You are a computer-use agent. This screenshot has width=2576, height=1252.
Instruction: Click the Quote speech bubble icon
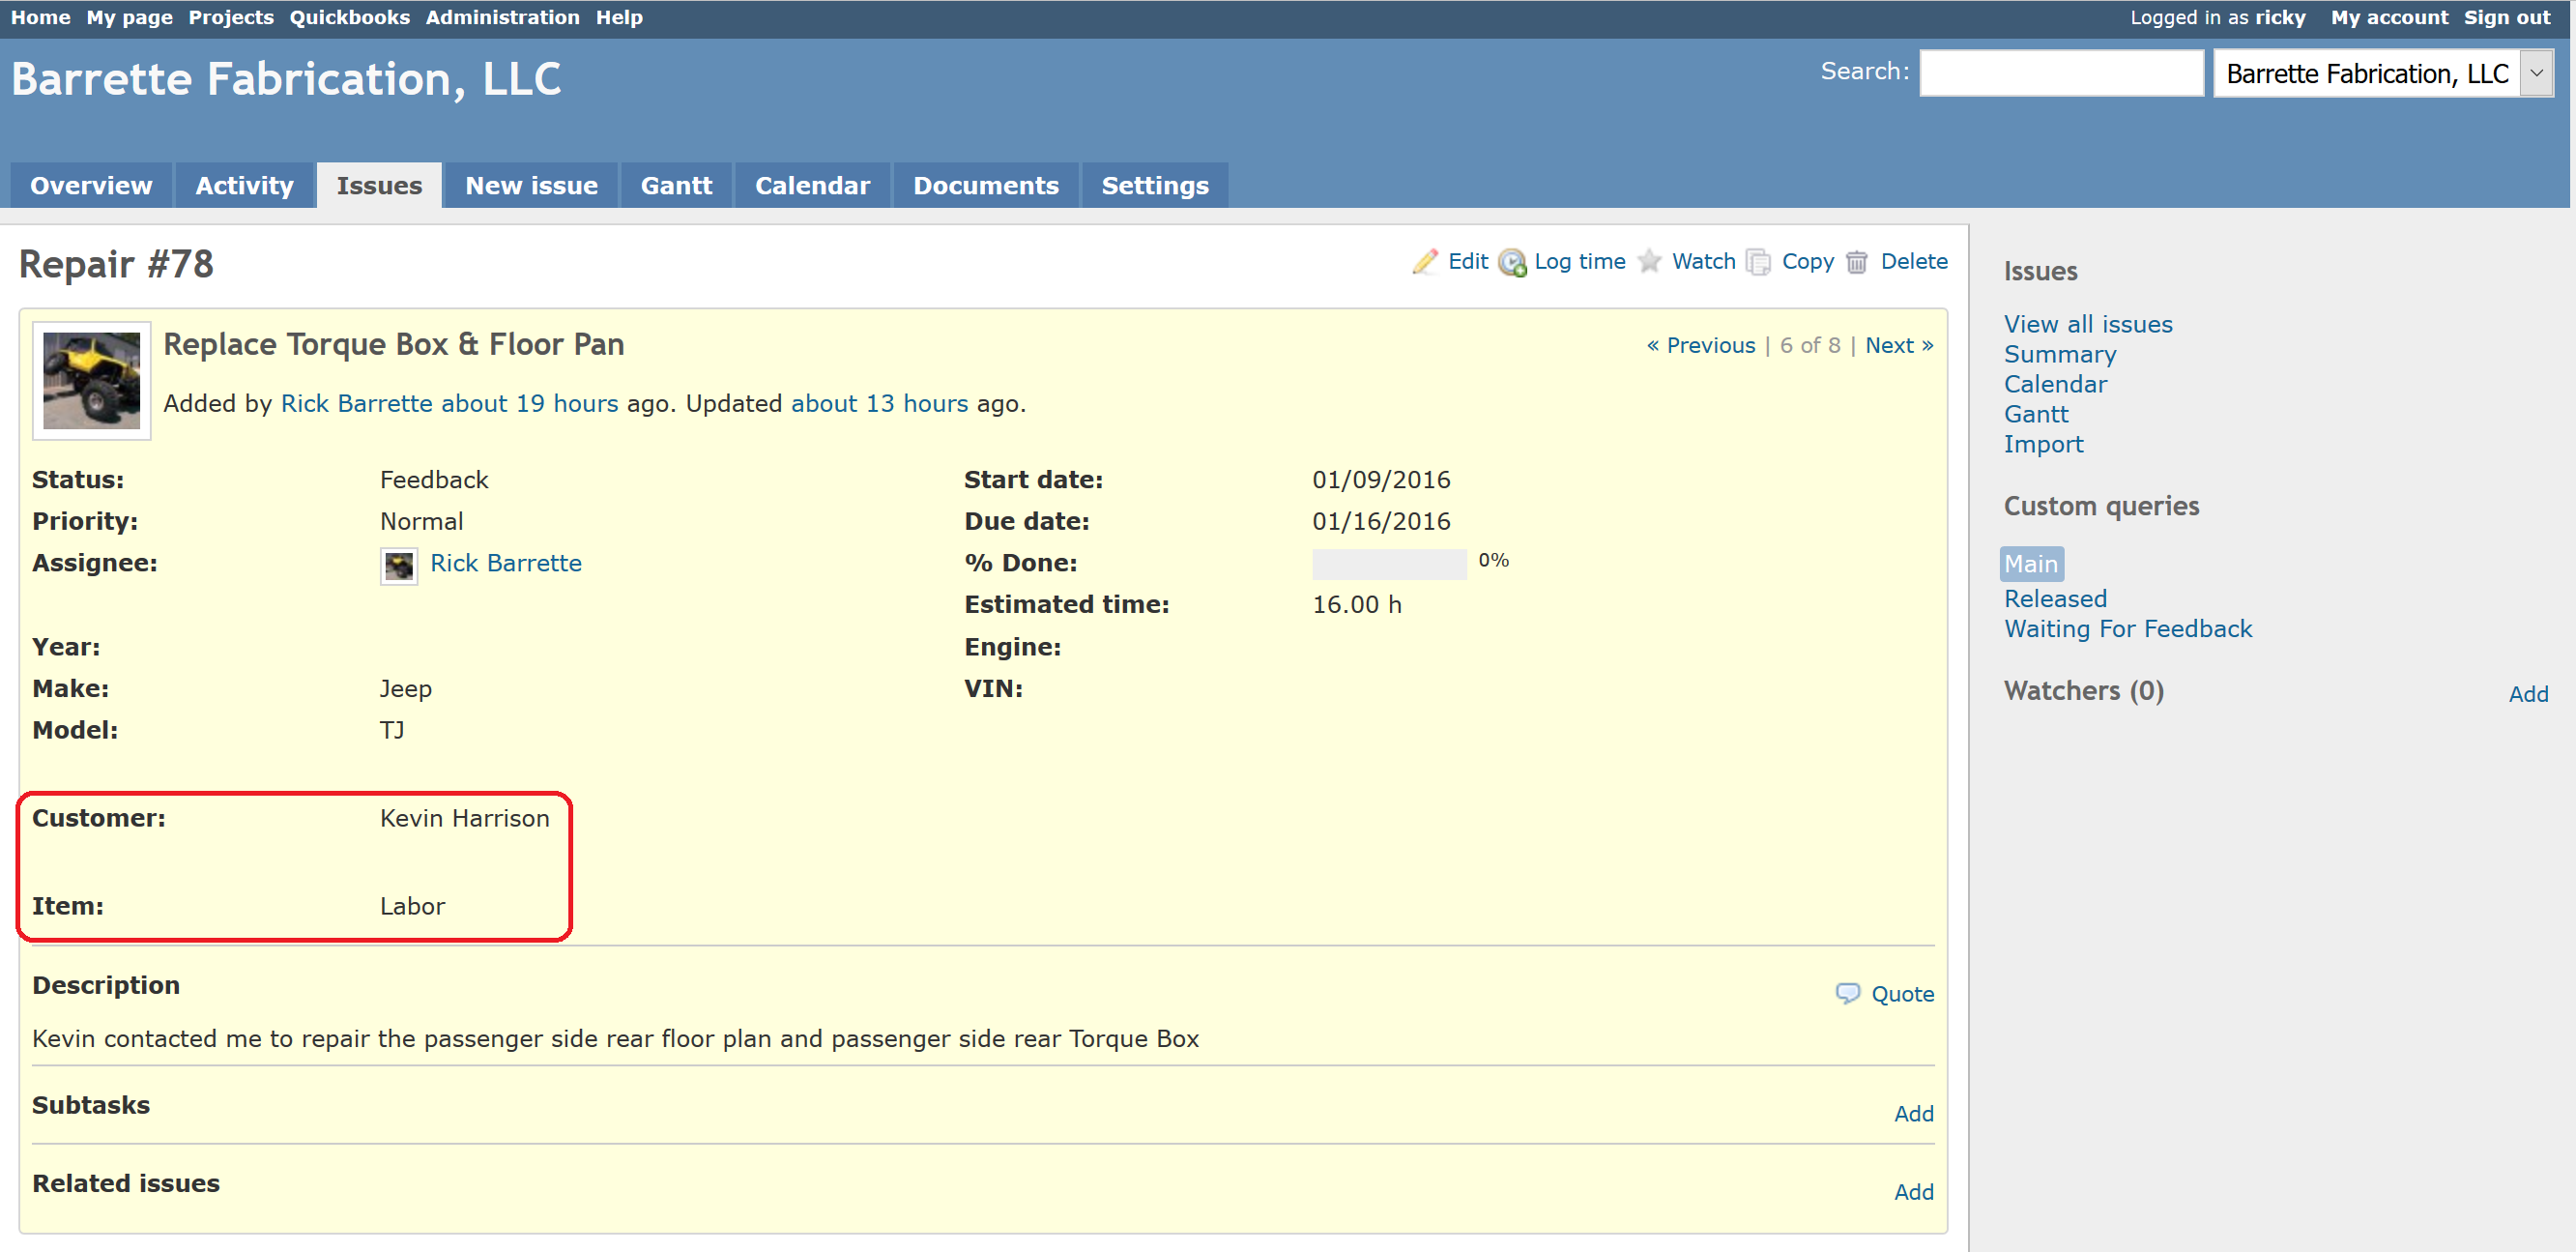[x=1847, y=993]
